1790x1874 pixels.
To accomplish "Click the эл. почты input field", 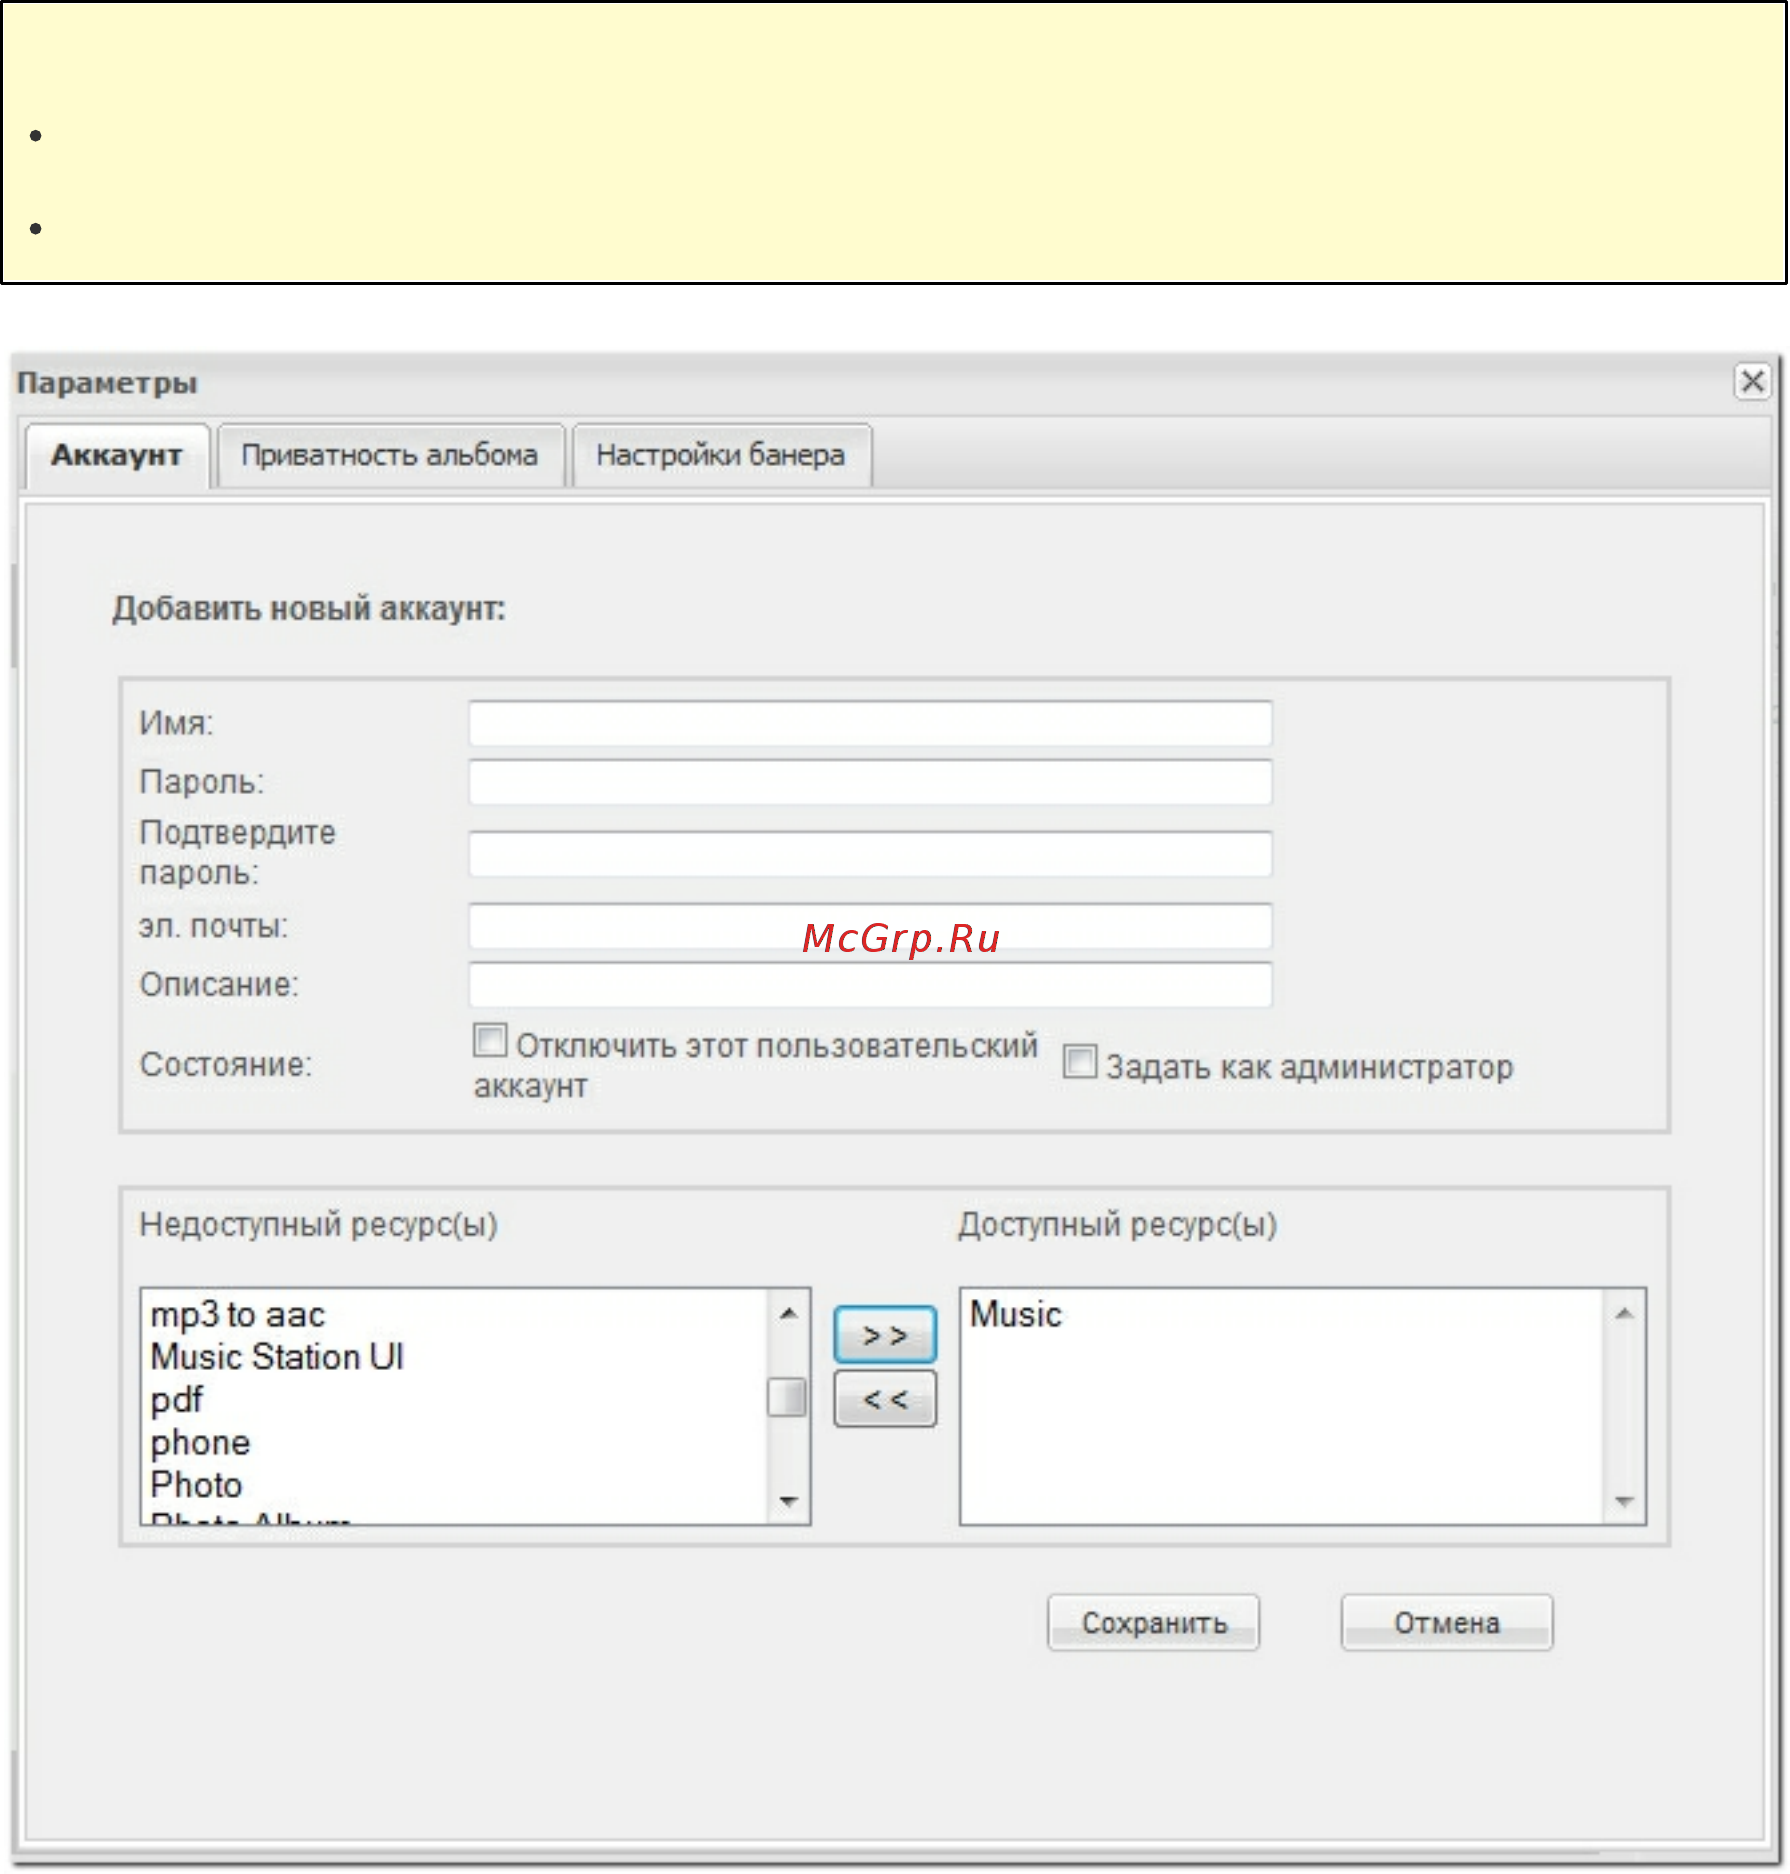I will coord(870,926).
